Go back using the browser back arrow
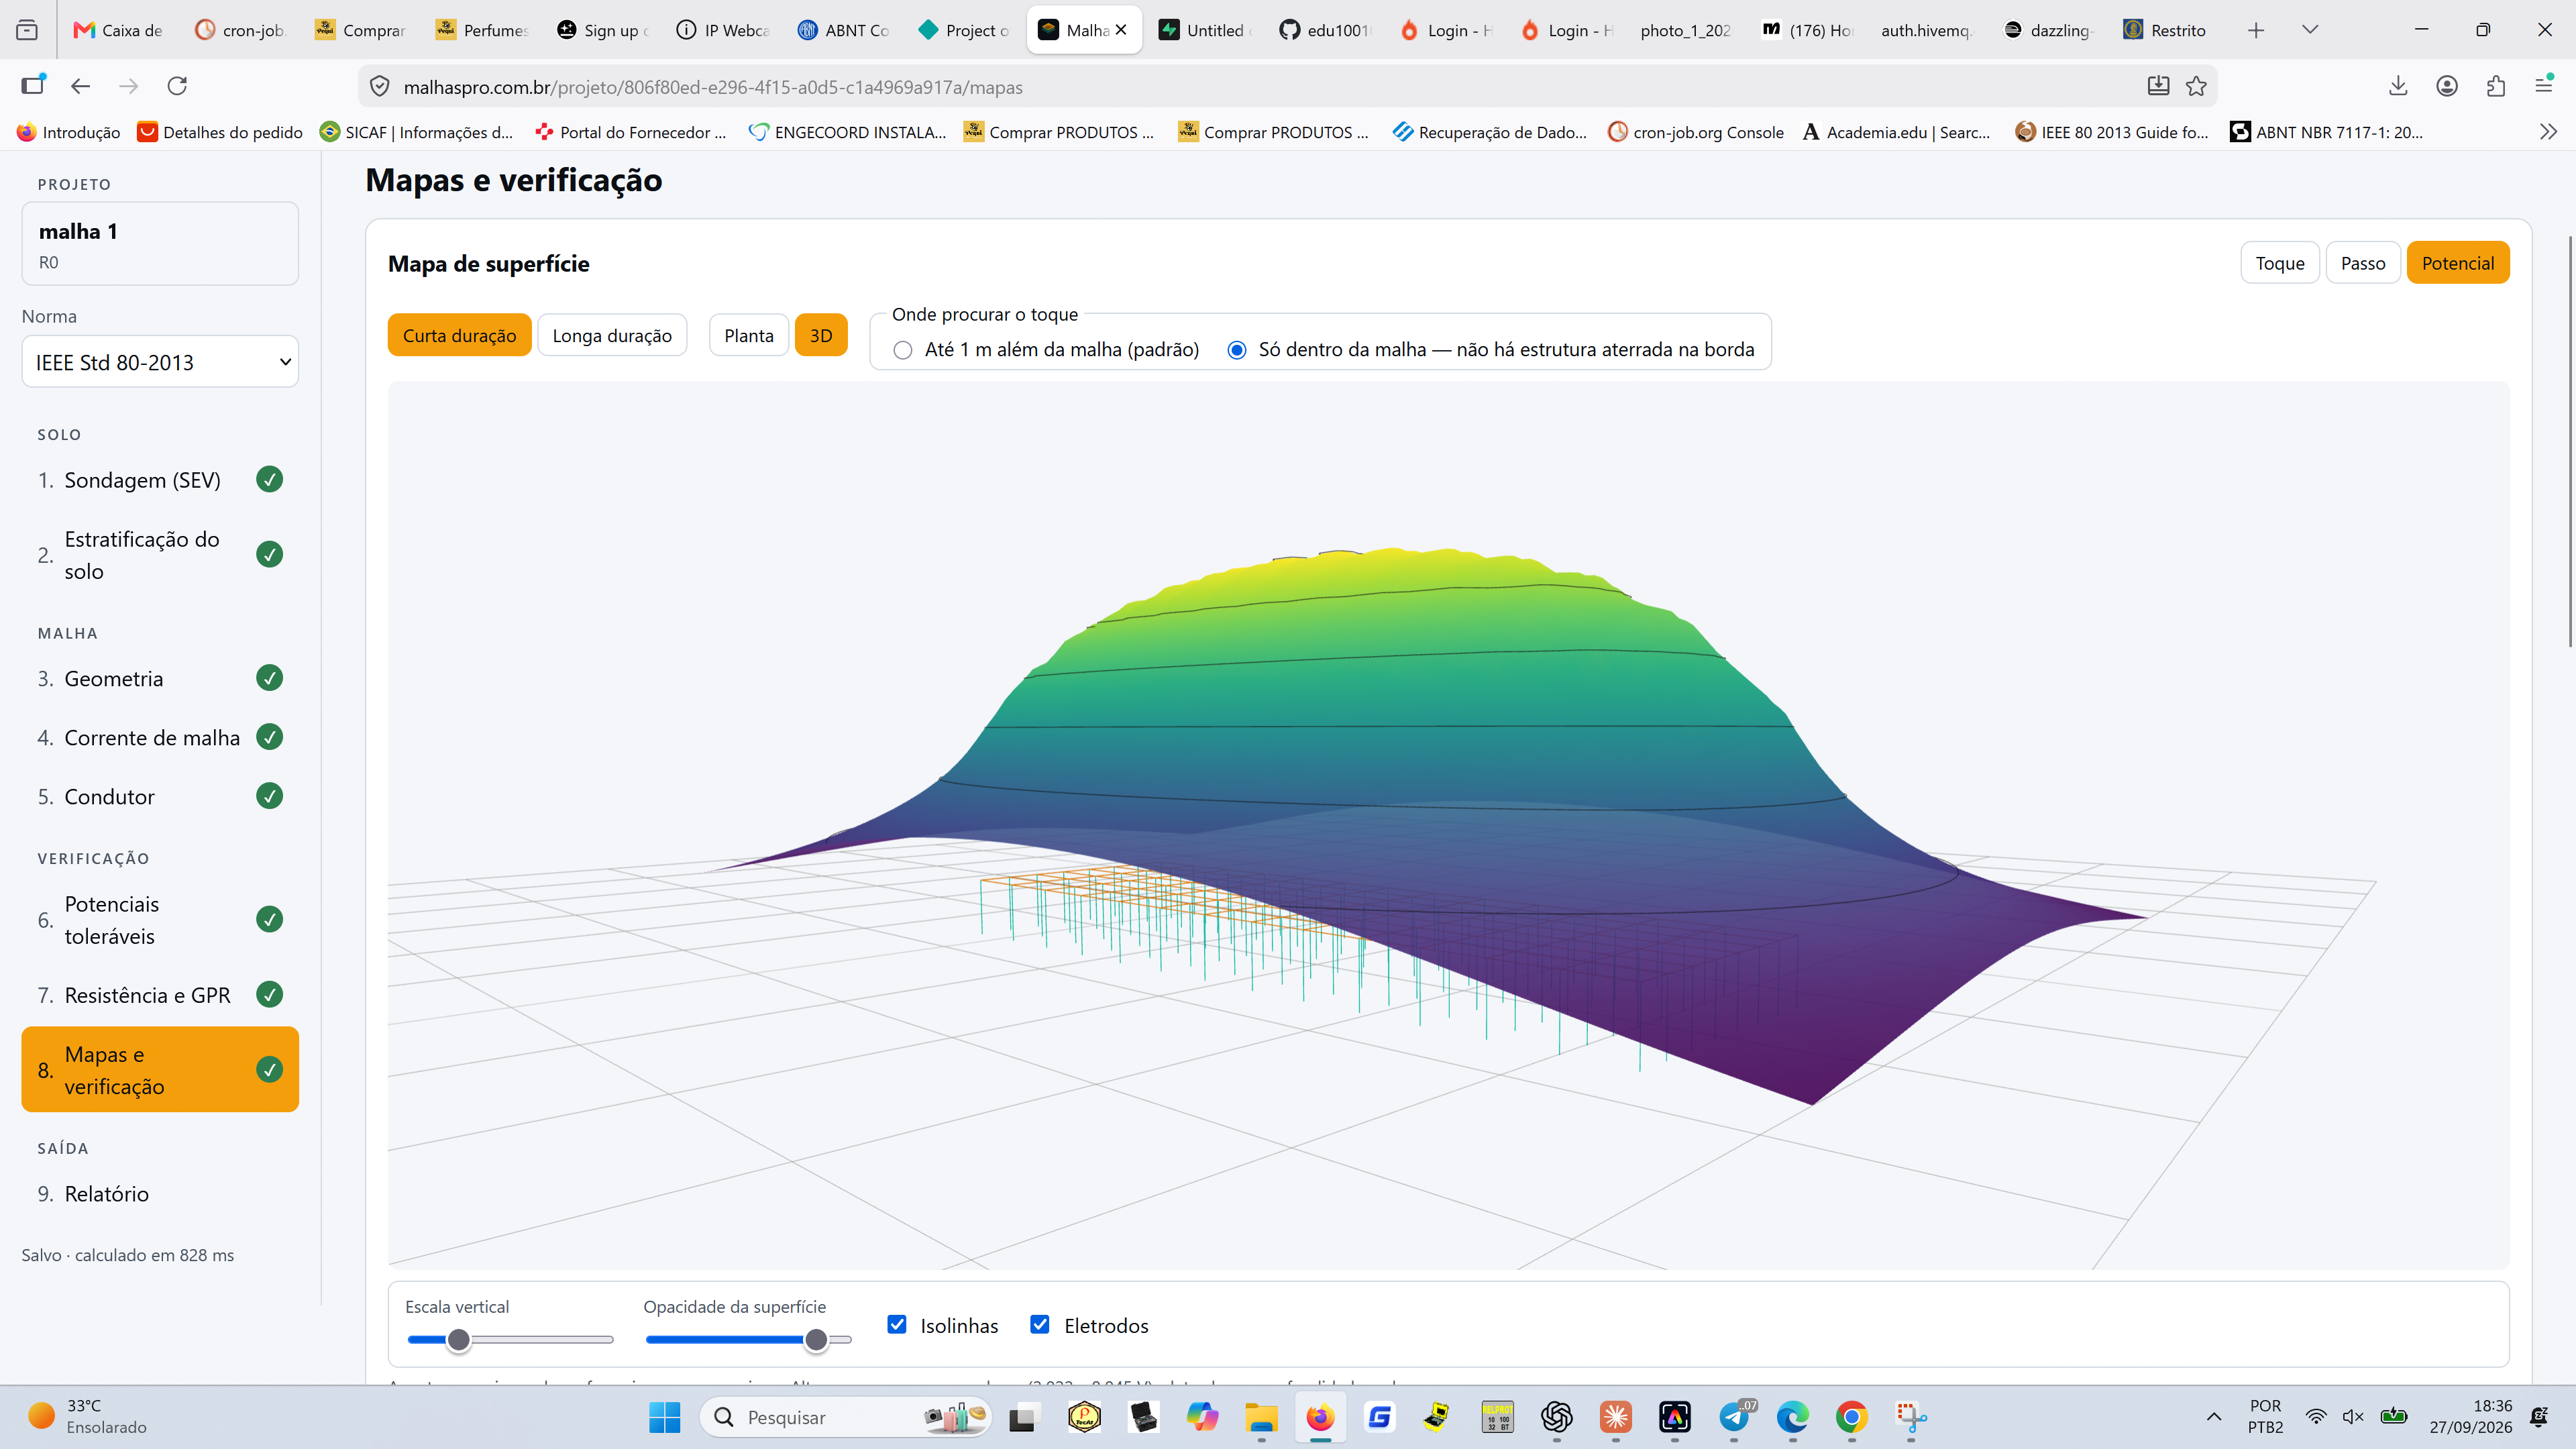2576x1449 pixels. [81, 86]
